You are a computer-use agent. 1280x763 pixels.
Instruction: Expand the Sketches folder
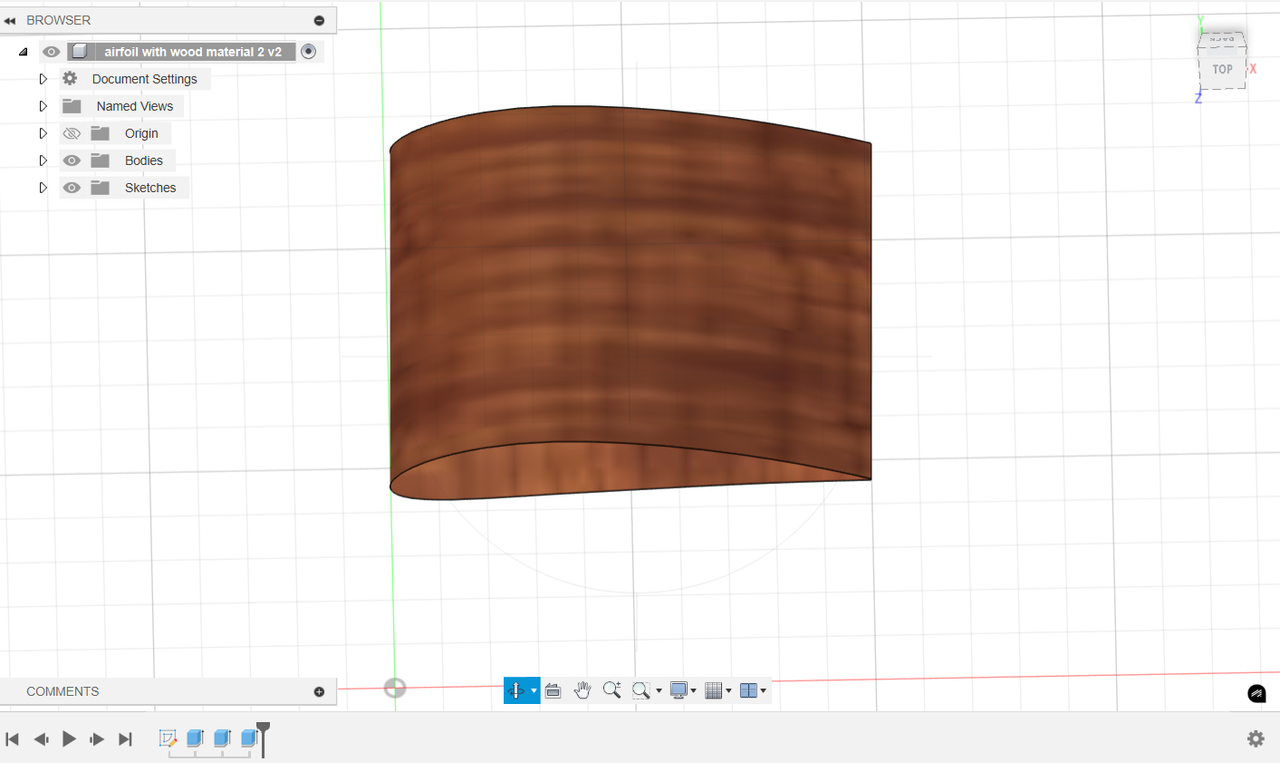[x=43, y=187]
